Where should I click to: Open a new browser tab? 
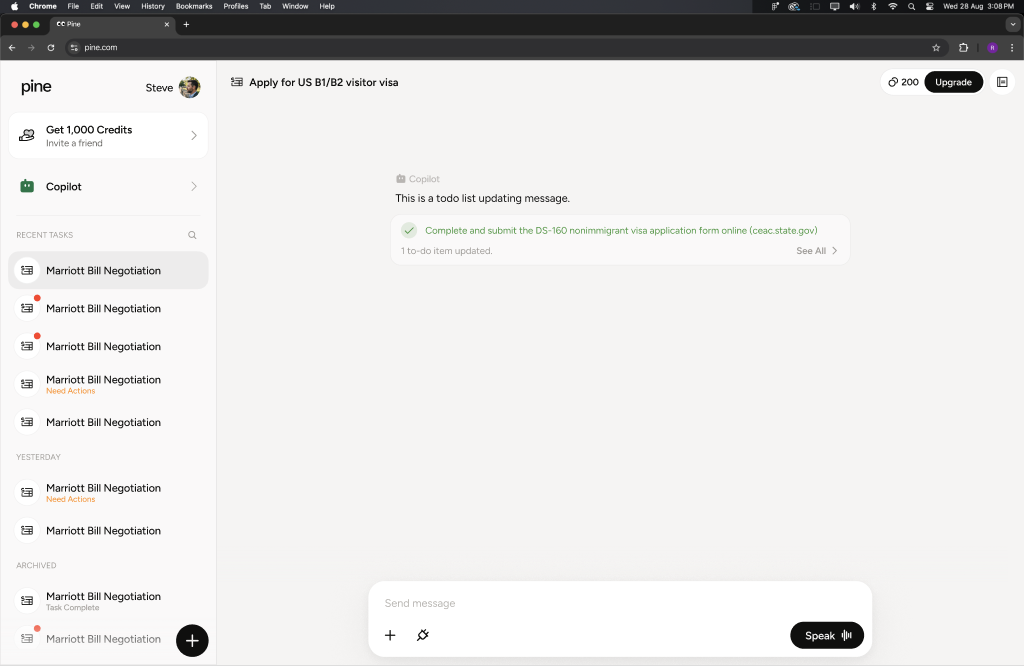pos(186,24)
